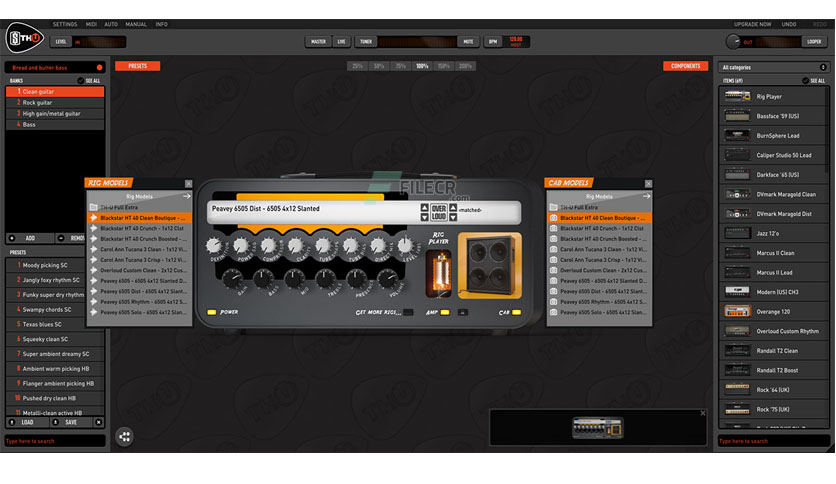Open the MANUAL menu
This screenshot has width=836, height=484.
136,25
